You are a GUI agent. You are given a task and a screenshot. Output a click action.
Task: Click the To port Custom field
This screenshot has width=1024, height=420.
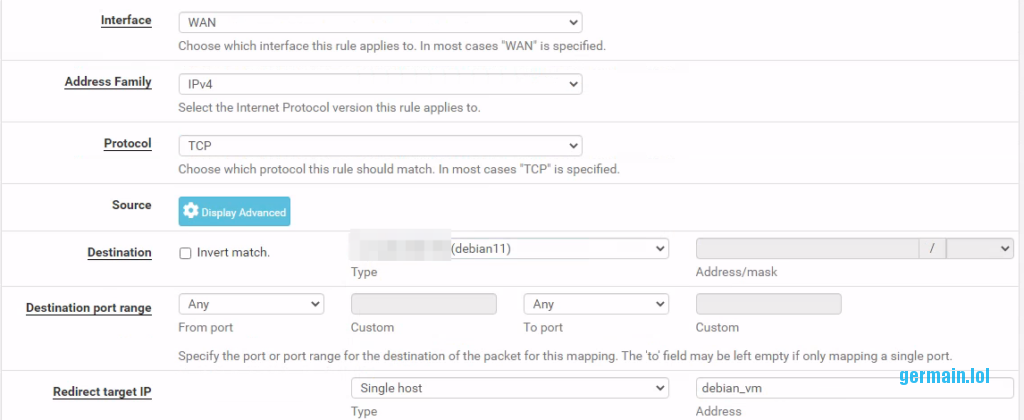pyautogui.click(x=768, y=304)
